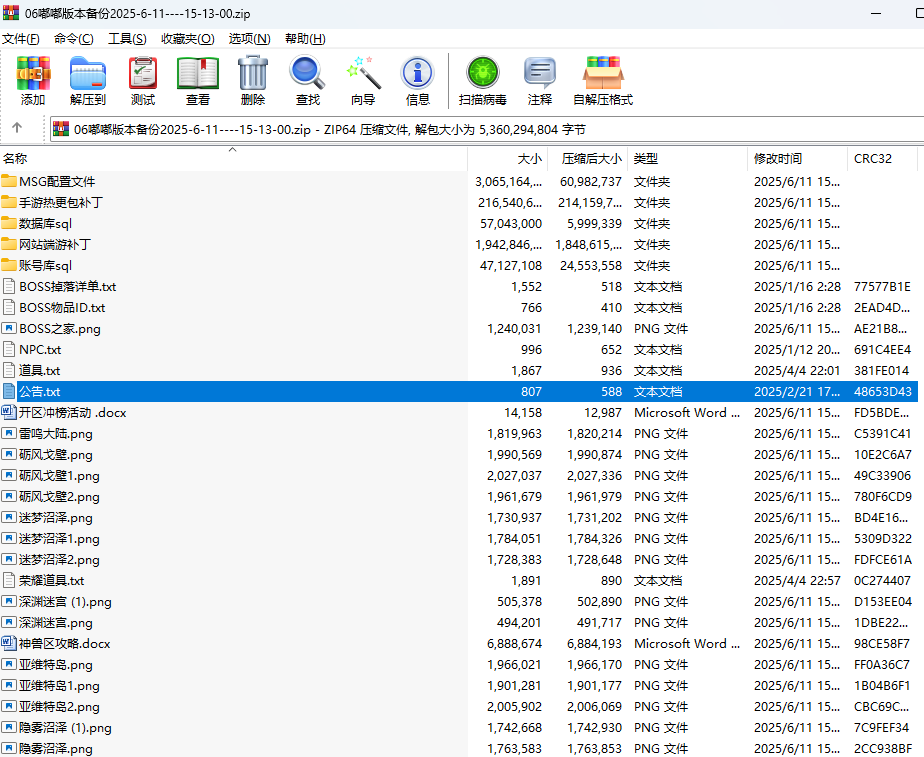Click the 压缩后大小 column header
The width and height of the screenshot is (924, 757).
tap(591, 159)
